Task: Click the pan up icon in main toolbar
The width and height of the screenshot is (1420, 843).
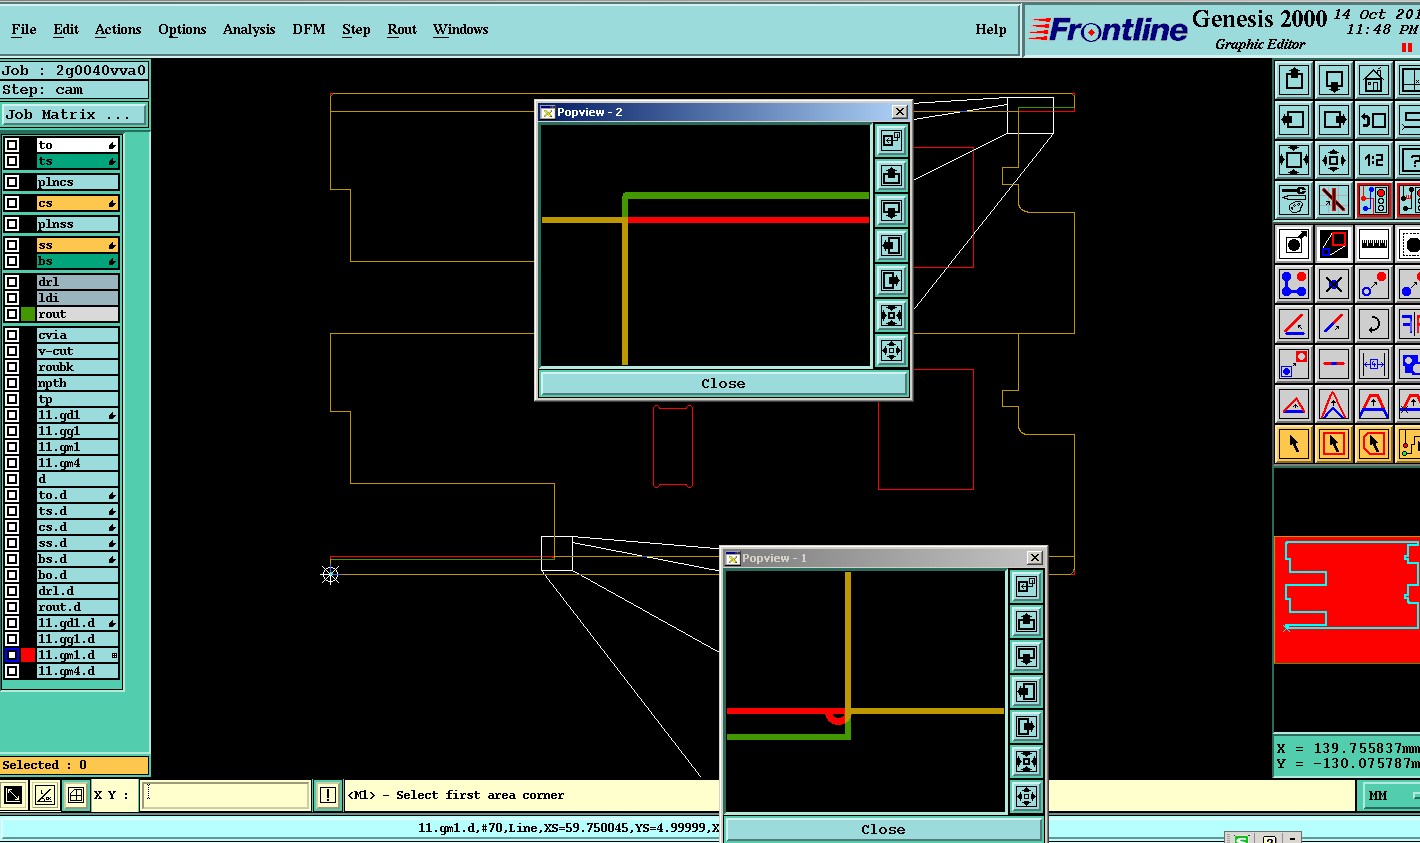Action: pos(1294,80)
